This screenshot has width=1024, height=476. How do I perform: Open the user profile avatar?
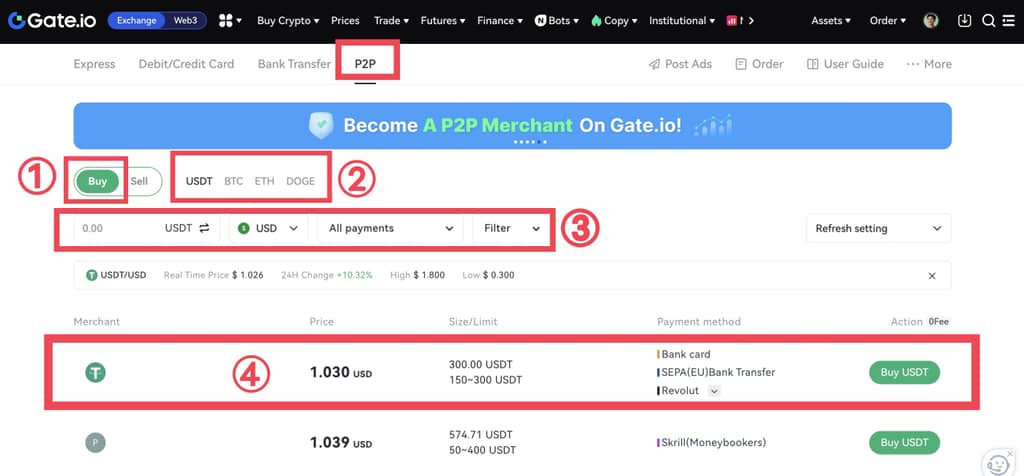pos(931,20)
